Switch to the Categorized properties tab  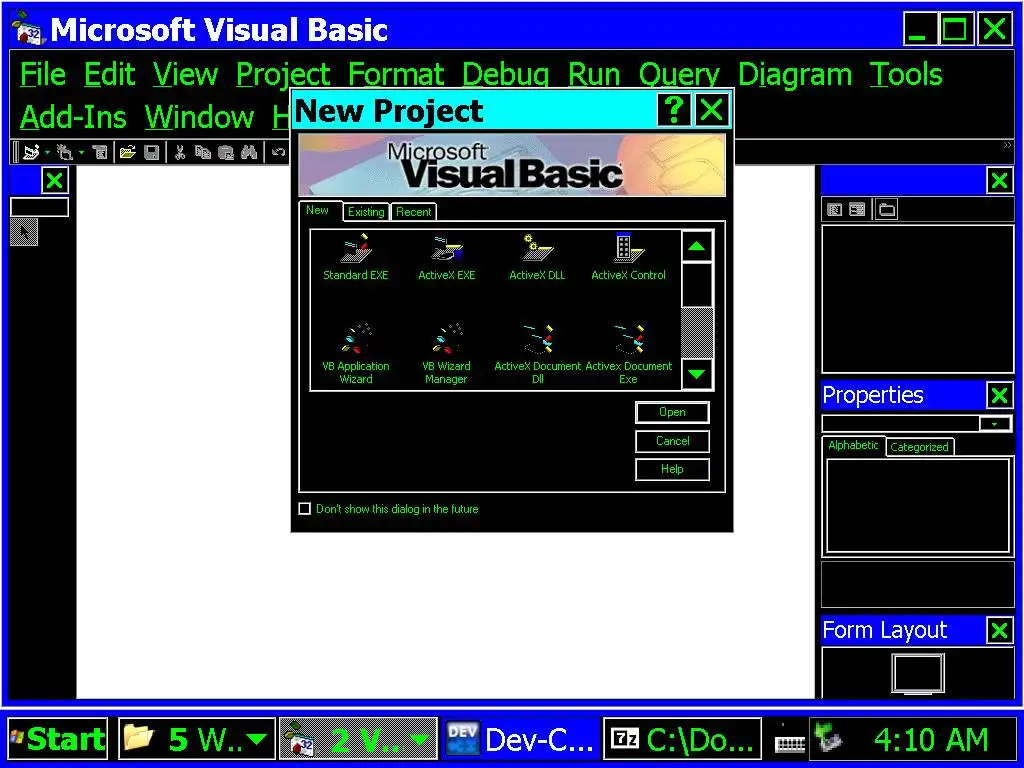[919, 447]
